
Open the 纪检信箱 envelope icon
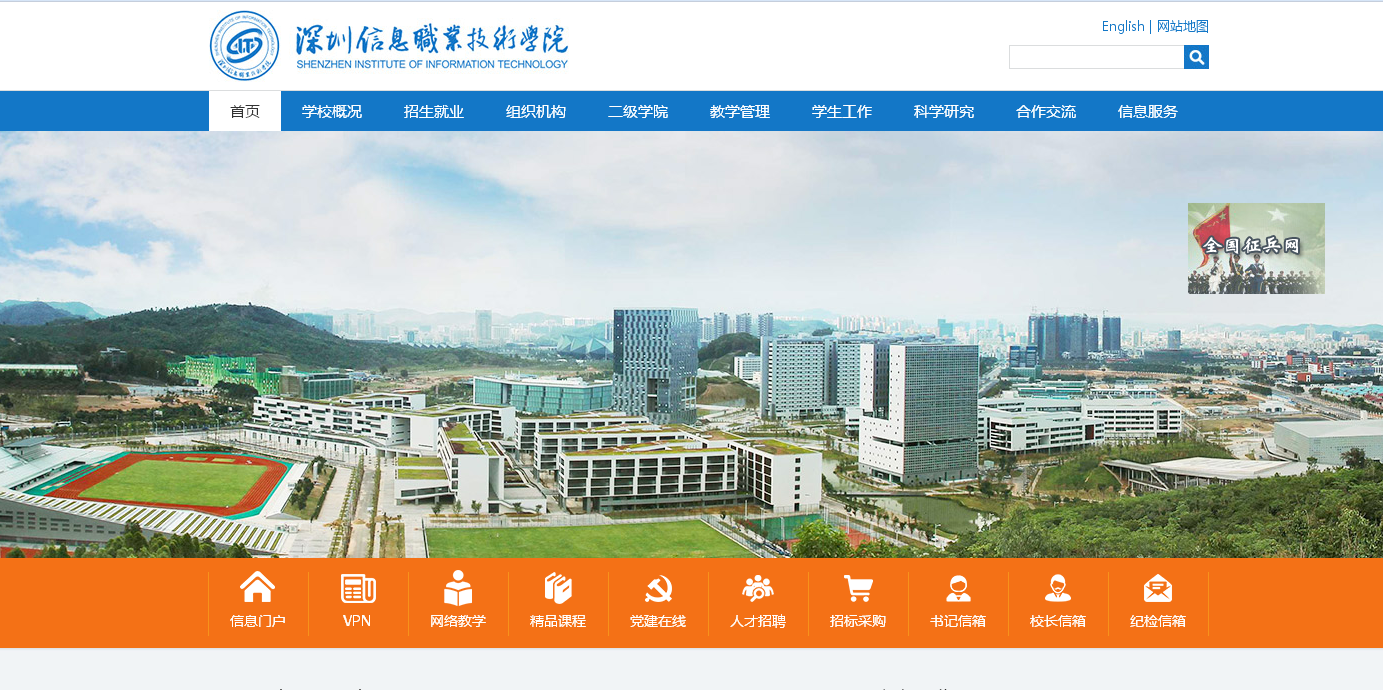pyautogui.click(x=1158, y=588)
